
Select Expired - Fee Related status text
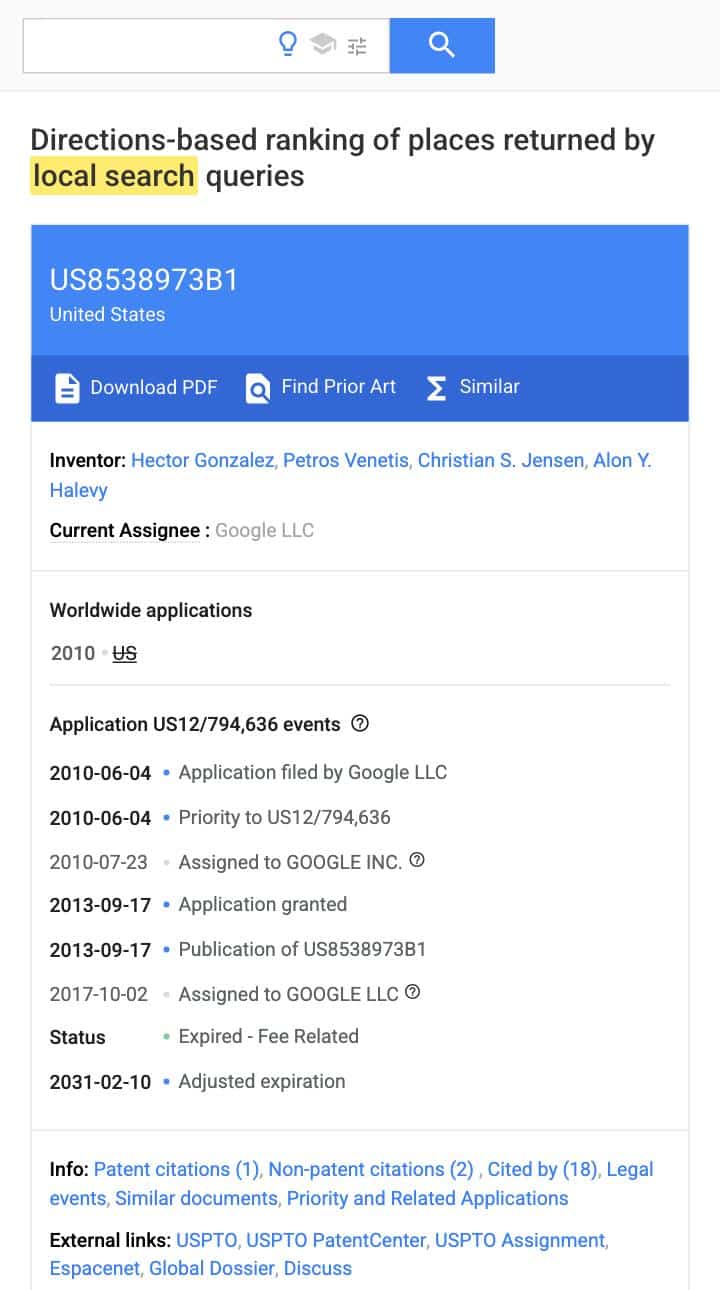(x=268, y=1037)
